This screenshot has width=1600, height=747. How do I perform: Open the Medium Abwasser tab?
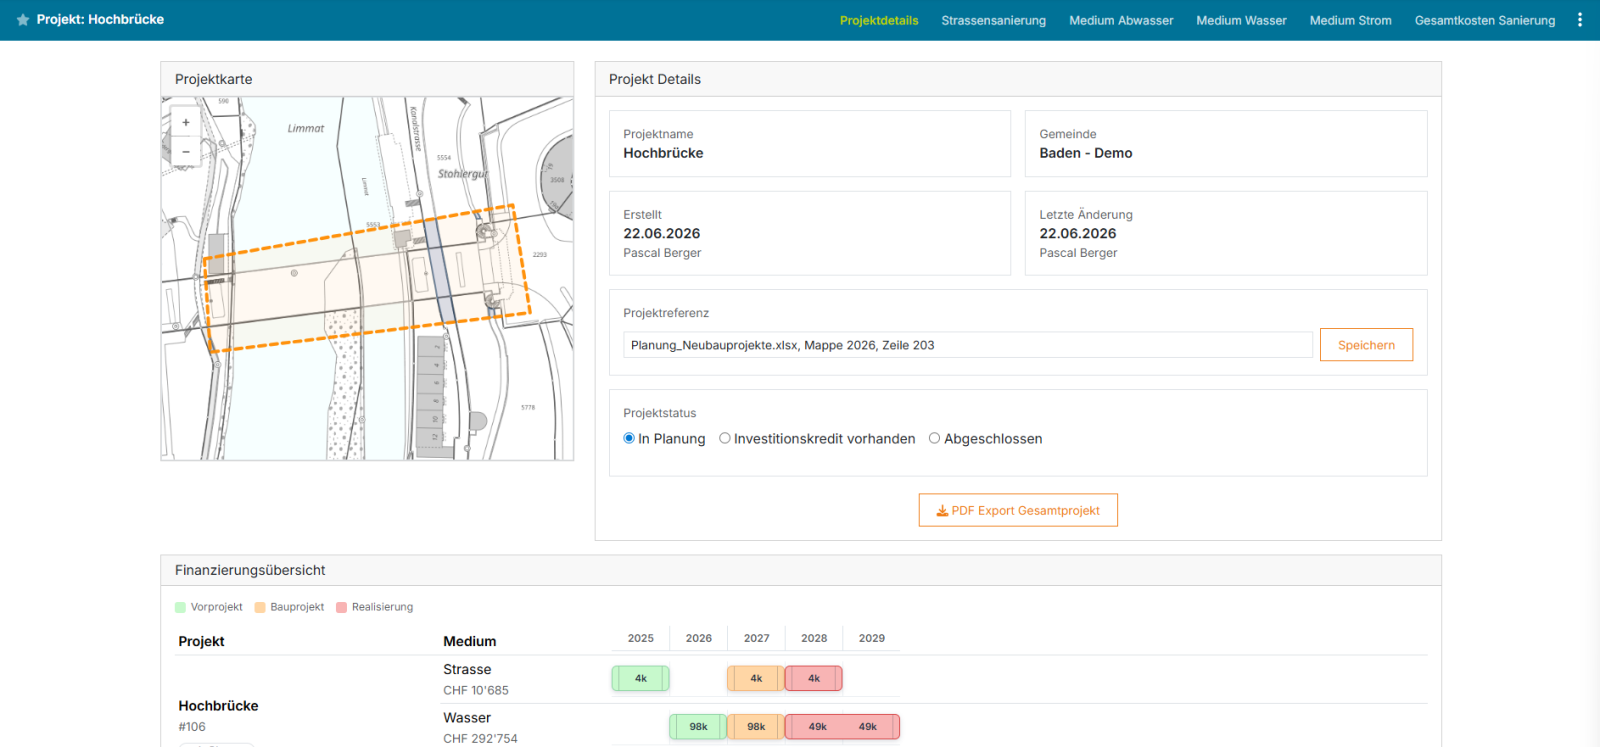[x=1121, y=20]
